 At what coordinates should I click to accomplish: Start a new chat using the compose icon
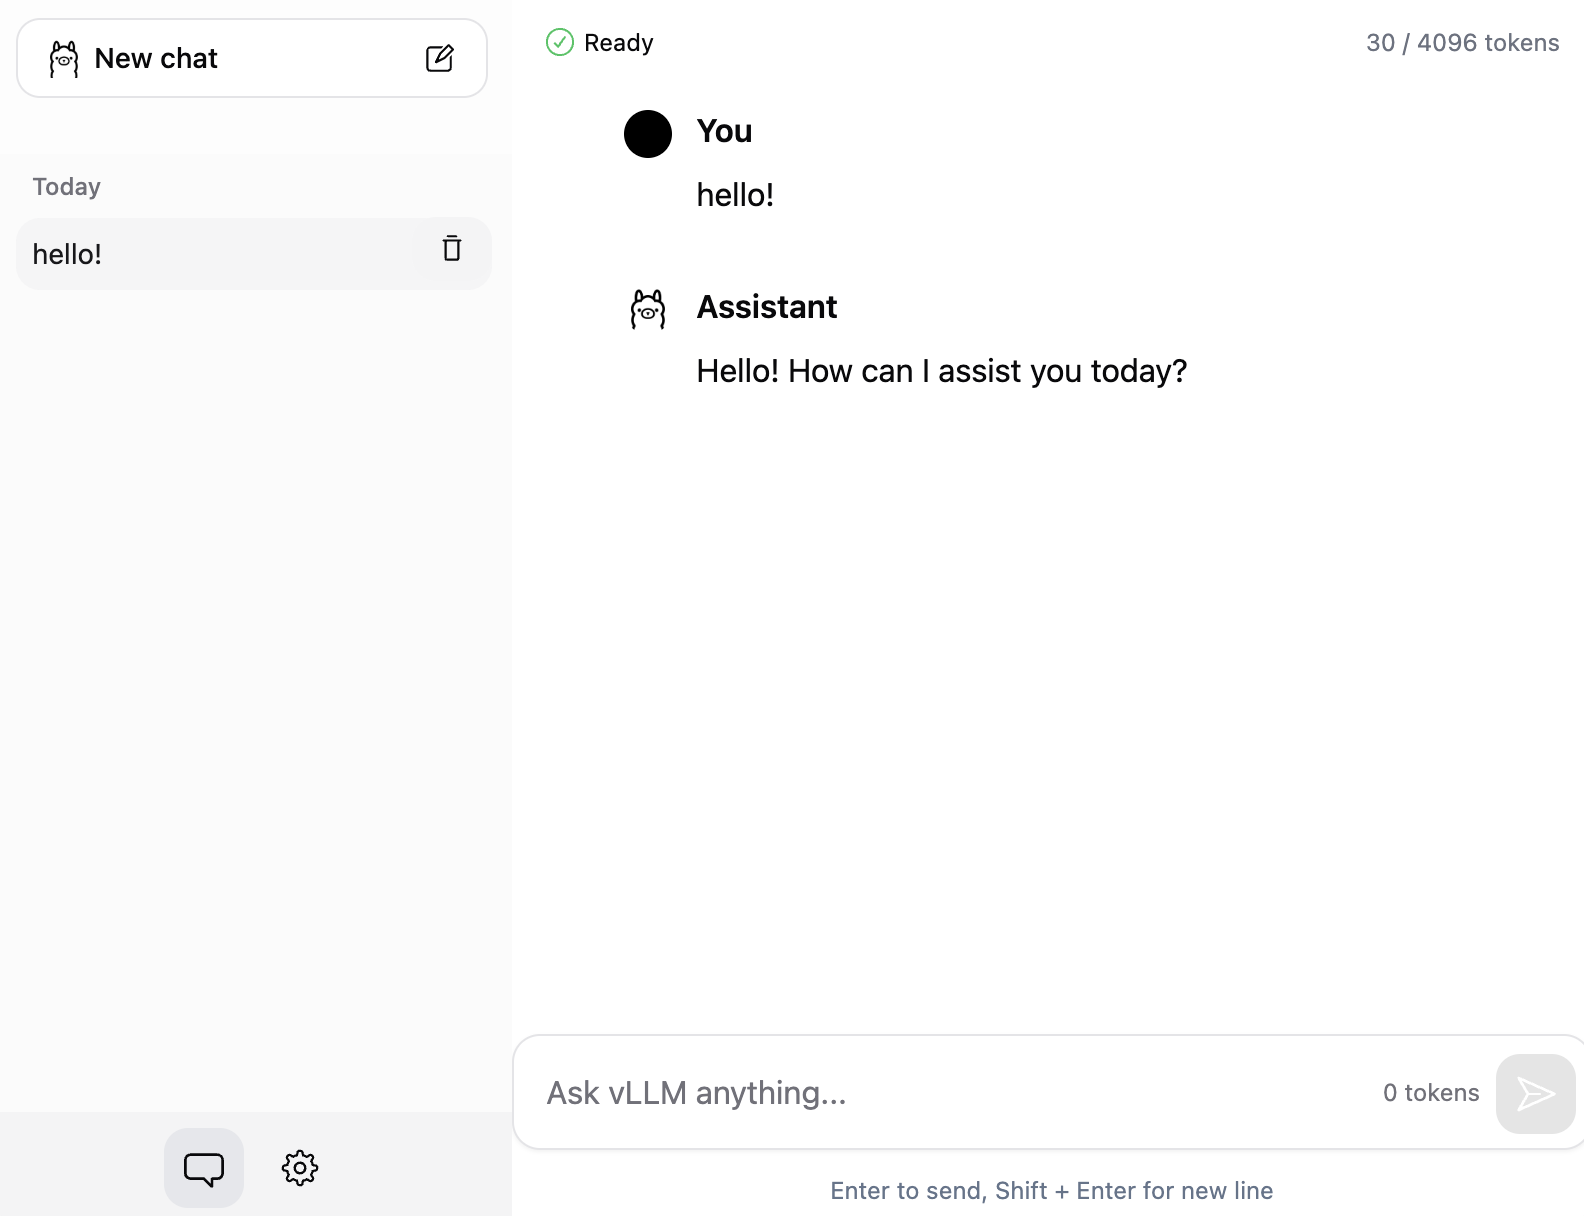click(441, 58)
